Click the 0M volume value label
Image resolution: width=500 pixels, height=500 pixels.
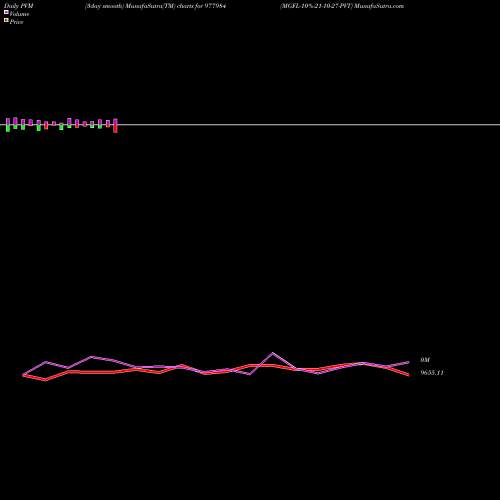425,360
